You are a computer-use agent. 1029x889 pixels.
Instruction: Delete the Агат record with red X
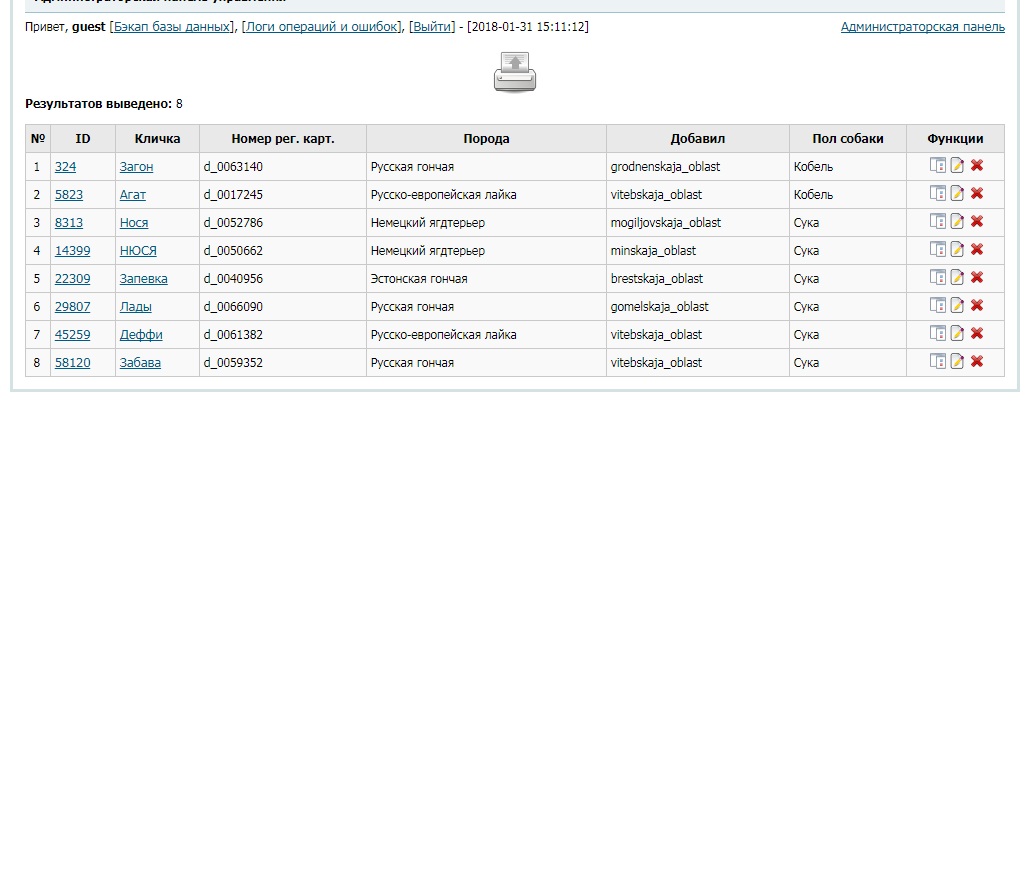(x=977, y=194)
